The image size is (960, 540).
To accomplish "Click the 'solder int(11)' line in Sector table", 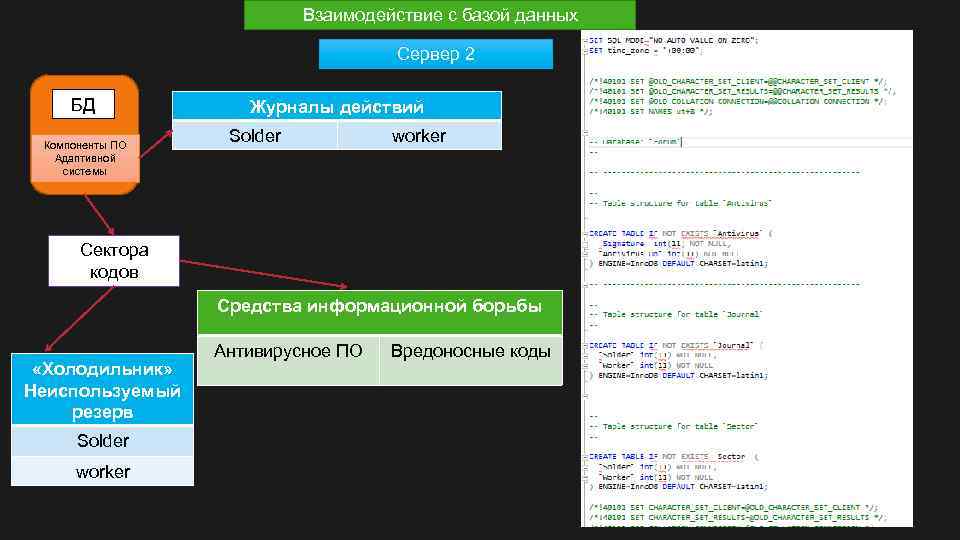I will [656, 467].
